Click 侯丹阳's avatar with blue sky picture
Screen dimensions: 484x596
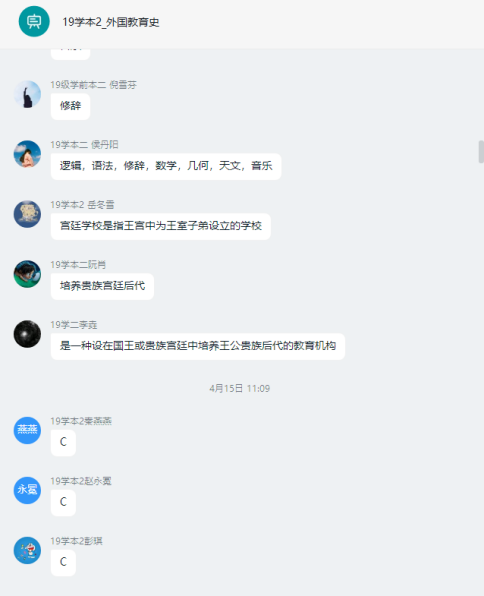[27, 154]
